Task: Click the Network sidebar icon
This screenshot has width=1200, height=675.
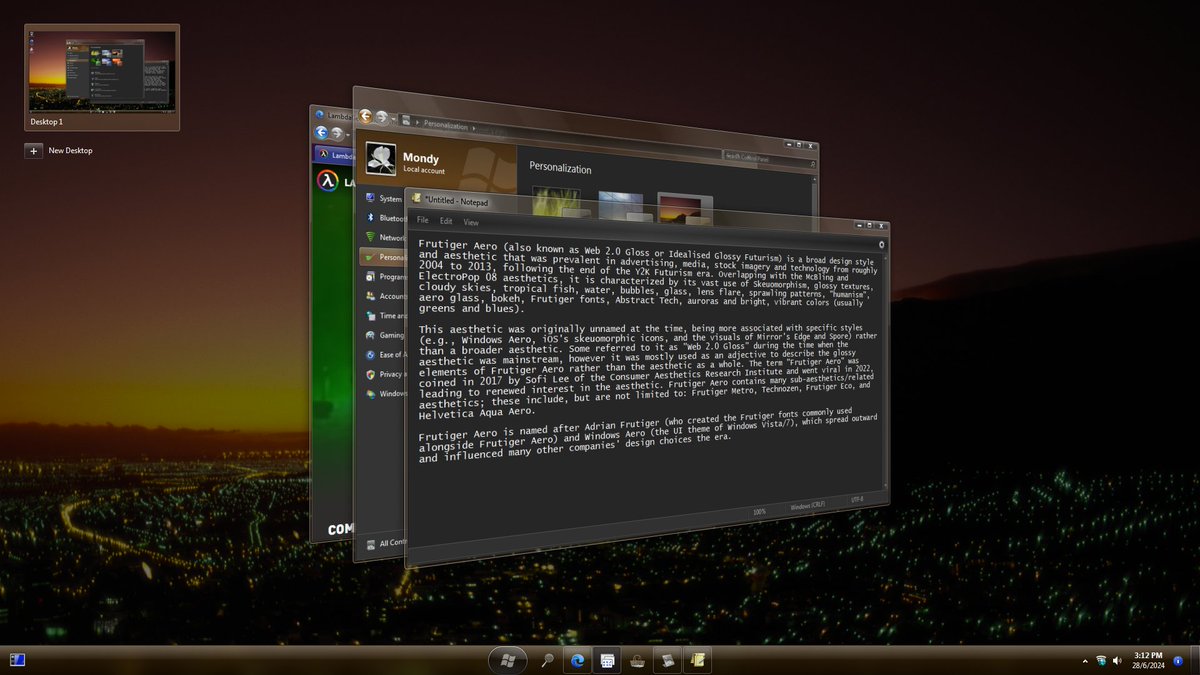Action: pos(371,237)
